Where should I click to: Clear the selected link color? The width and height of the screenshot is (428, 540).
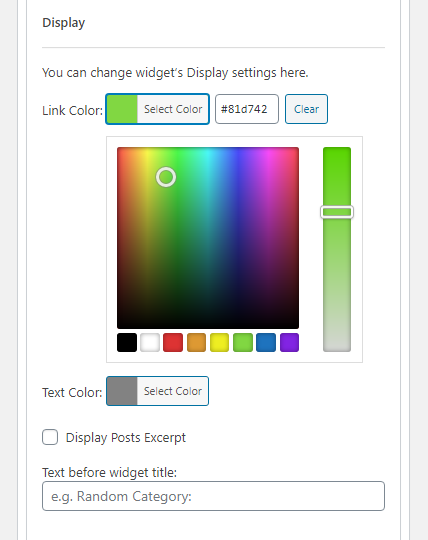click(x=306, y=109)
